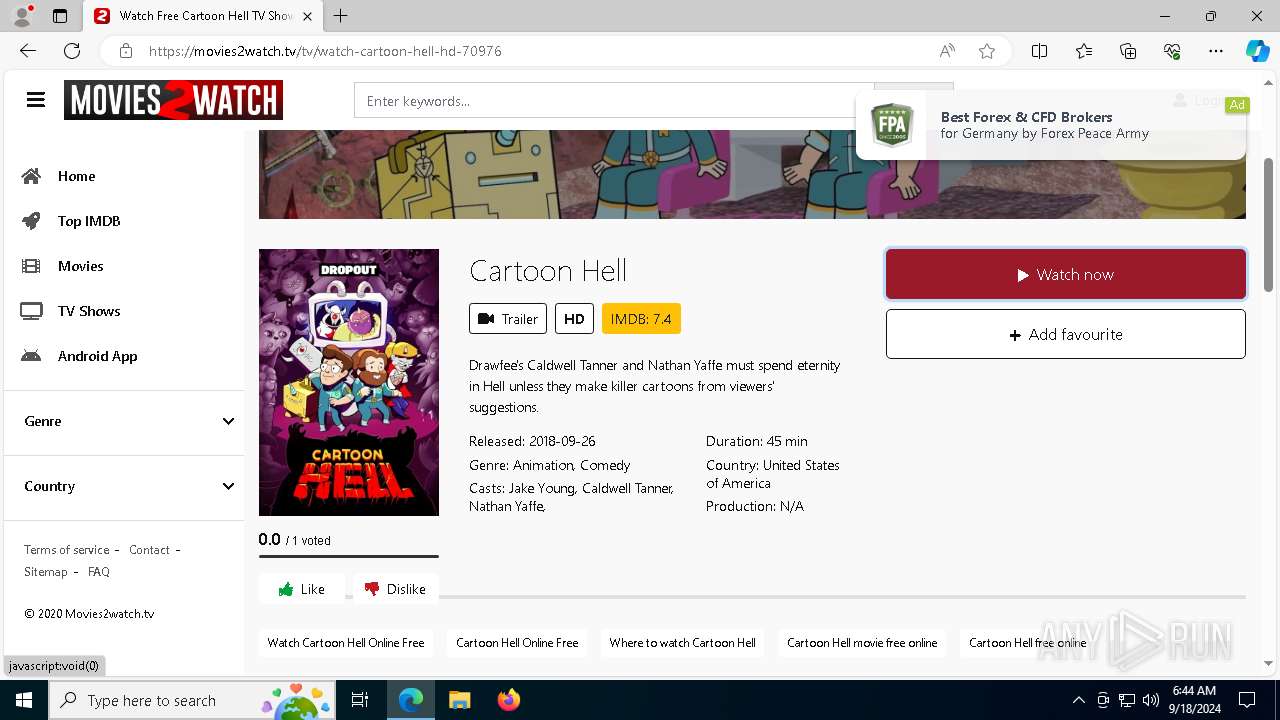Dislike the show with thumbs down
Image resolution: width=1280 pixels, height=720 pixels.
tap(395, 589)
